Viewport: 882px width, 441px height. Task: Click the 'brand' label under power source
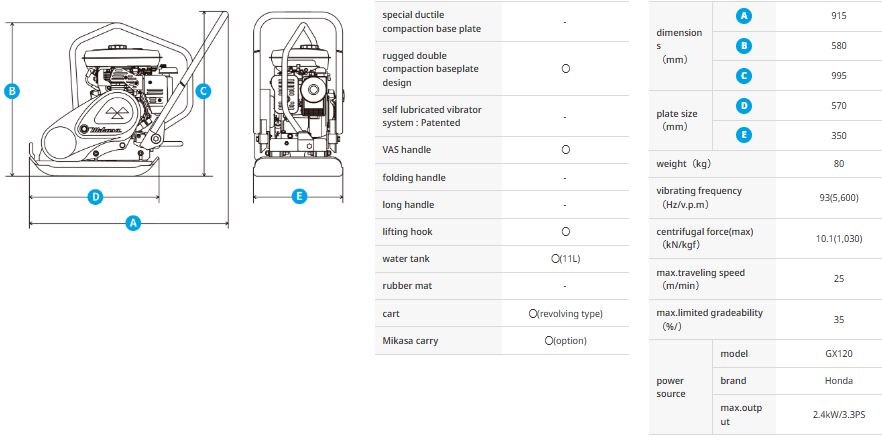tap(734, 381)
